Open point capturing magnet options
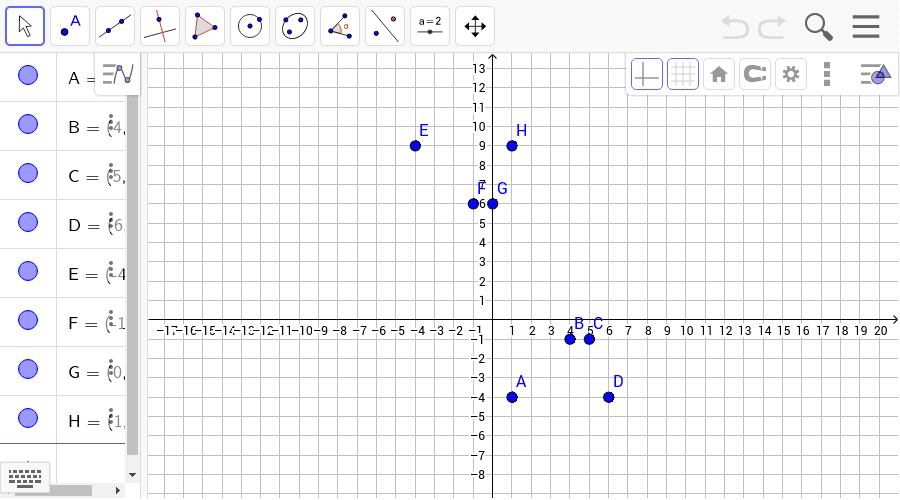Viewport: 900px width, 500px height. 755,74
